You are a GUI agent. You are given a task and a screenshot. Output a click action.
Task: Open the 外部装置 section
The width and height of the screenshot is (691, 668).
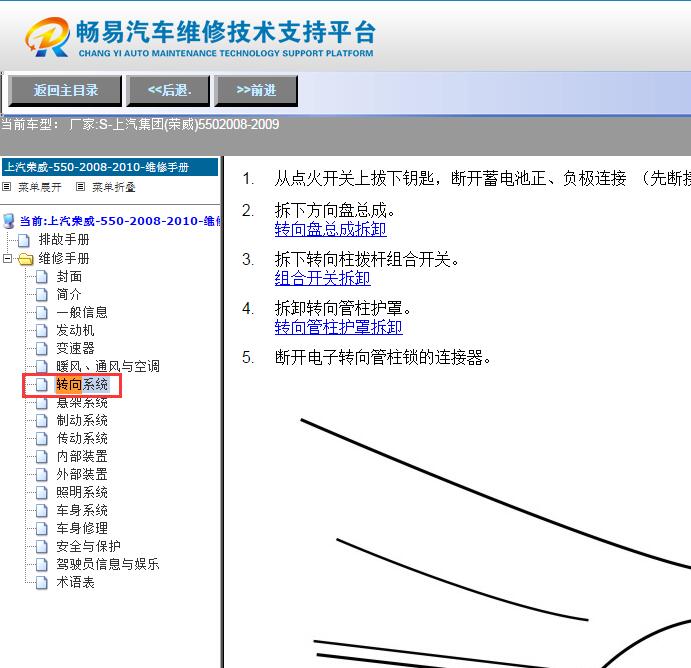point(82,475)
